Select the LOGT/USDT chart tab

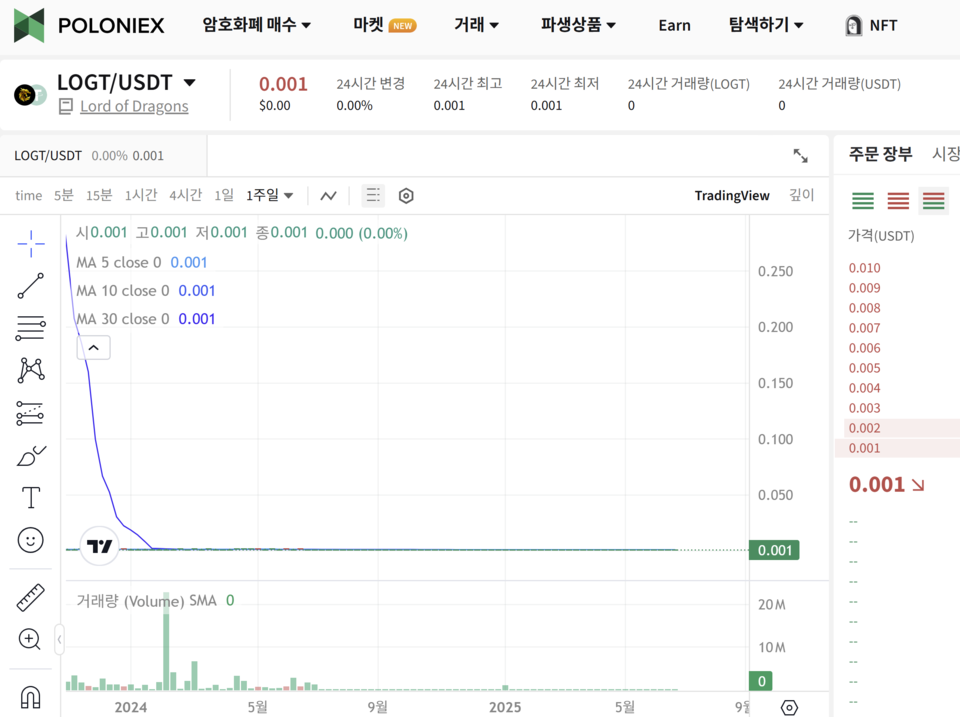103,156
